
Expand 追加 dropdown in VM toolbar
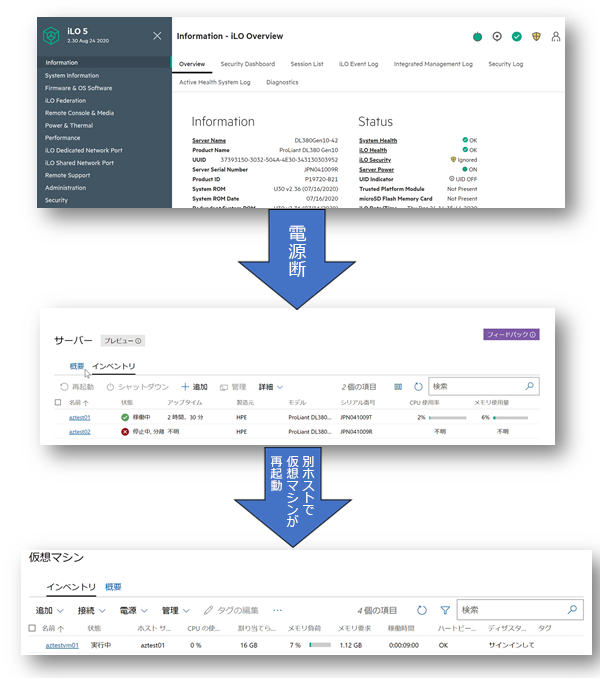49,611
